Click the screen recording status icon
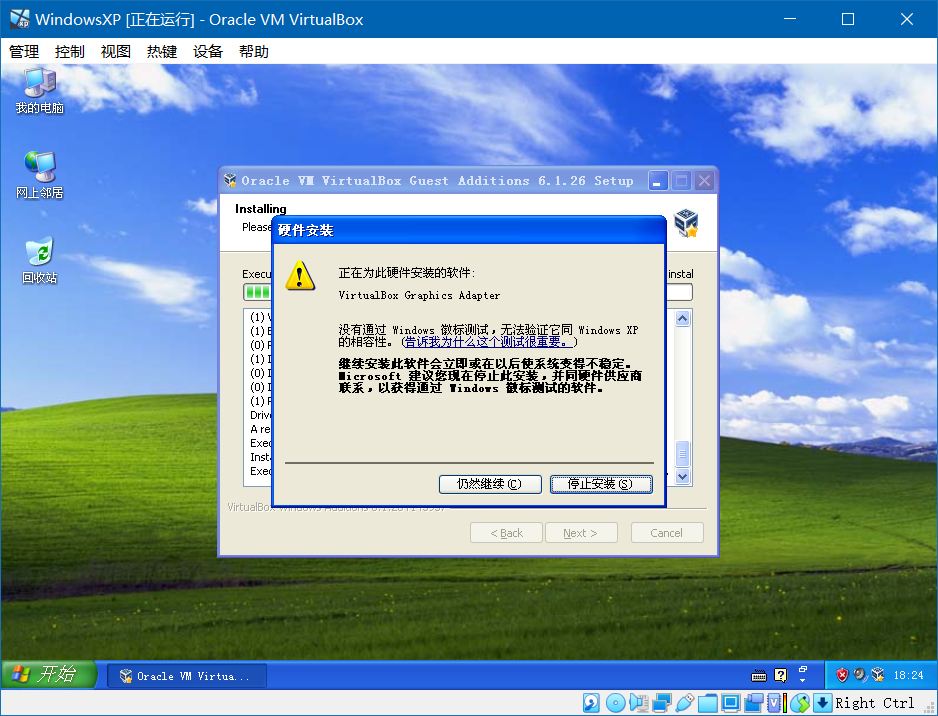This screenshot has width=938, height=716. click(x=754, y=703)
